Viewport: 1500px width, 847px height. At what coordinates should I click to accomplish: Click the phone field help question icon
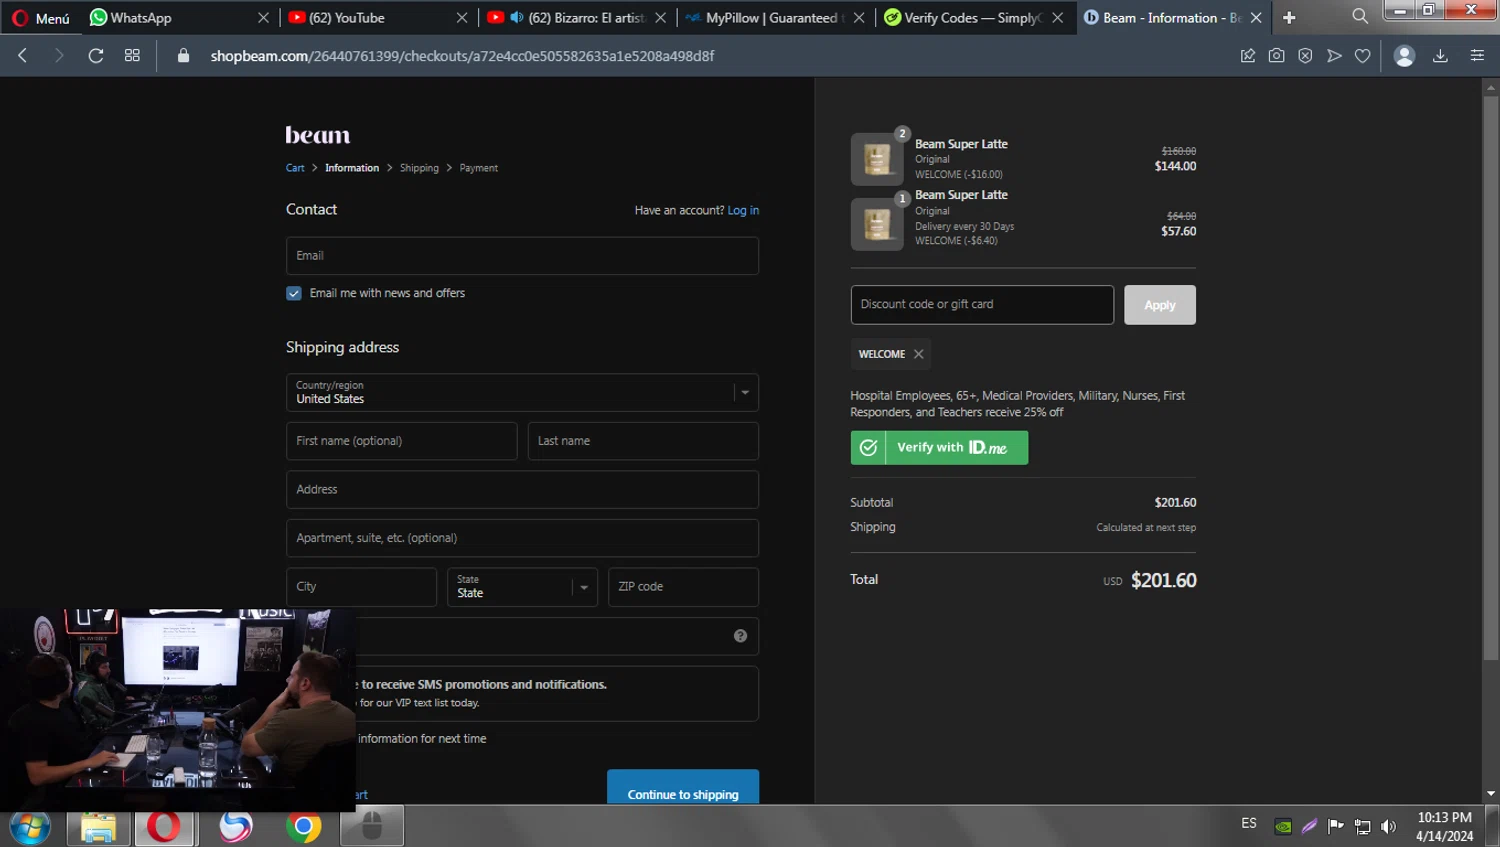[740, 636]
